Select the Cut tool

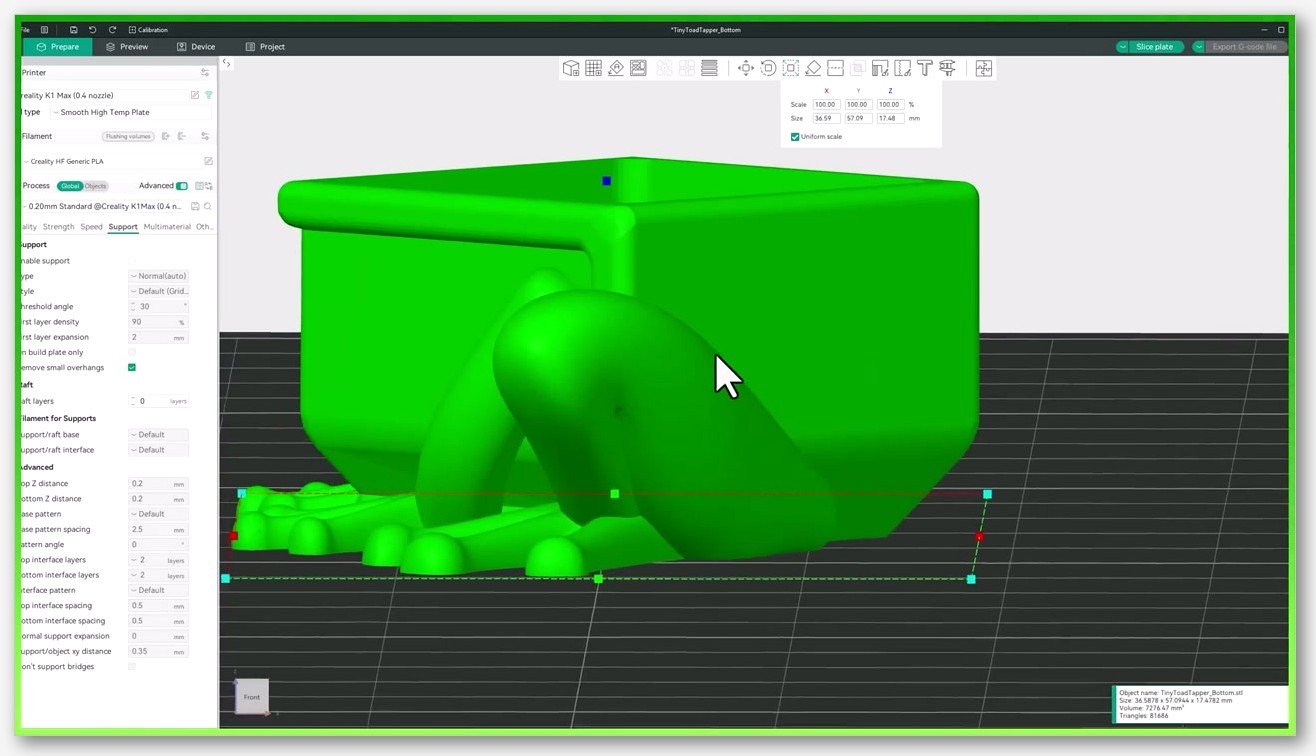tap(835, 68)
